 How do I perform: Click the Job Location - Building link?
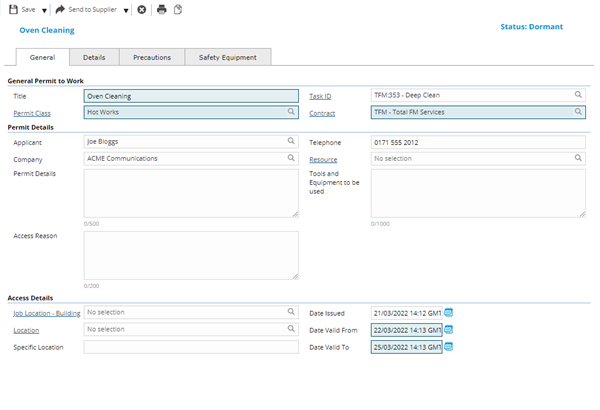47,312
